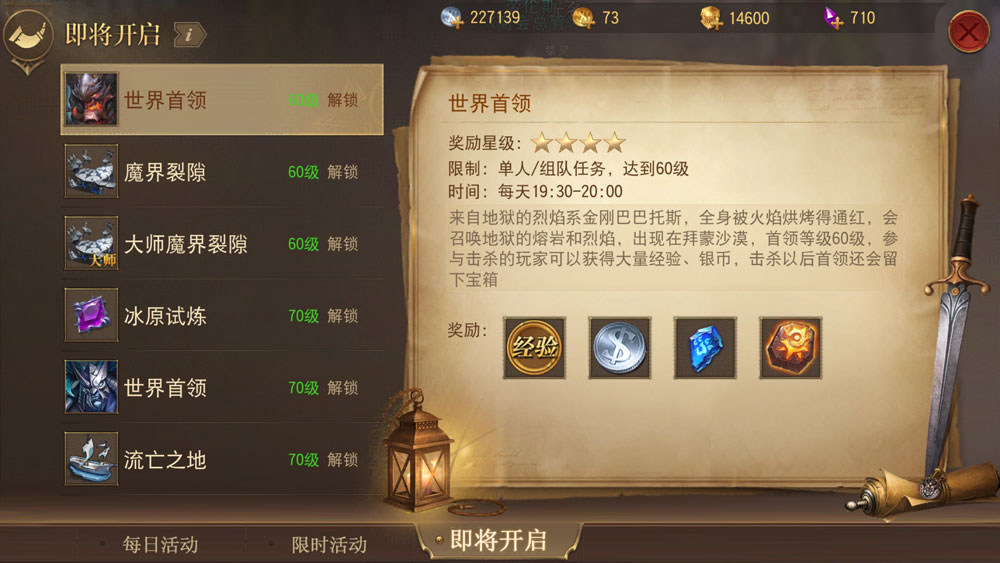This screenshot has height=563, width=1000.
Task: Choose the orange rune stone reward icon
Action: coord(790,347)
